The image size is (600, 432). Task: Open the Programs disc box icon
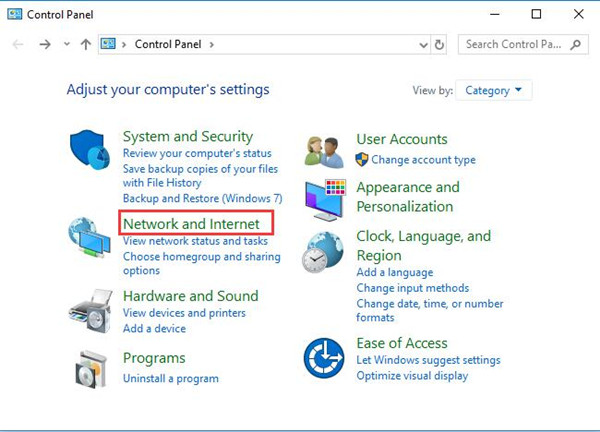tap(90, 369)
